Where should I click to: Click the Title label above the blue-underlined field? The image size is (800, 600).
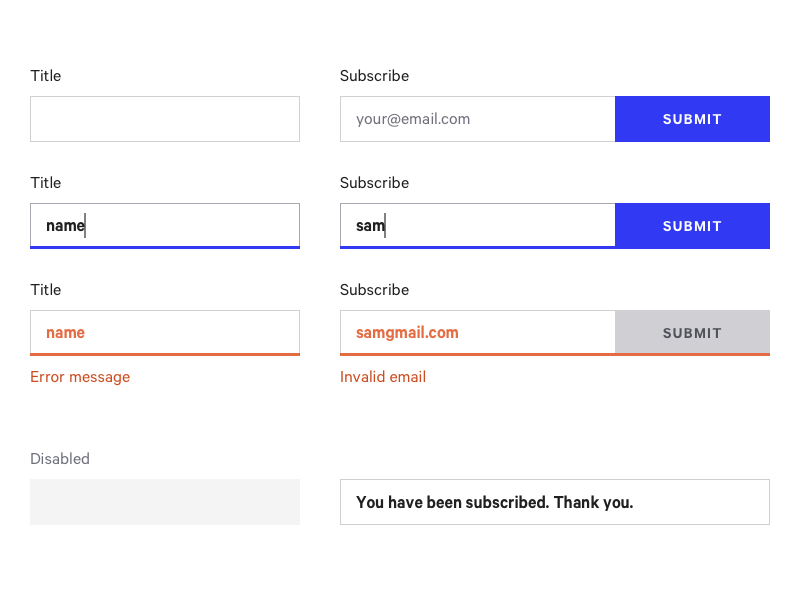[x=46, y=183]
